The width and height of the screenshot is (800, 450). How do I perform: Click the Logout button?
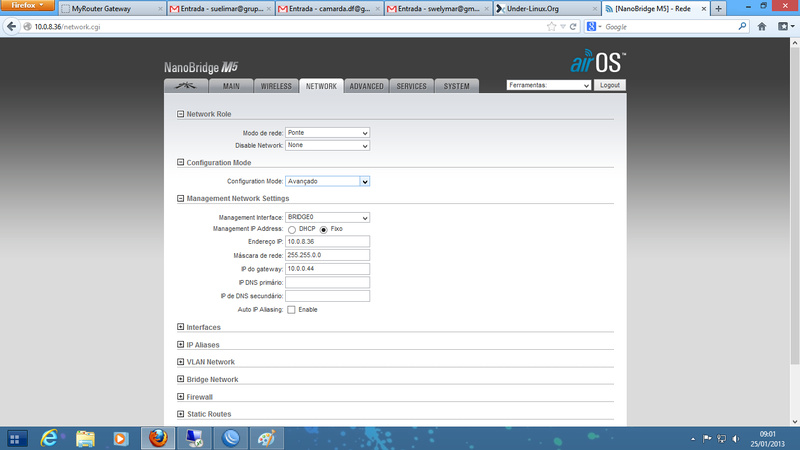point(610,85)
